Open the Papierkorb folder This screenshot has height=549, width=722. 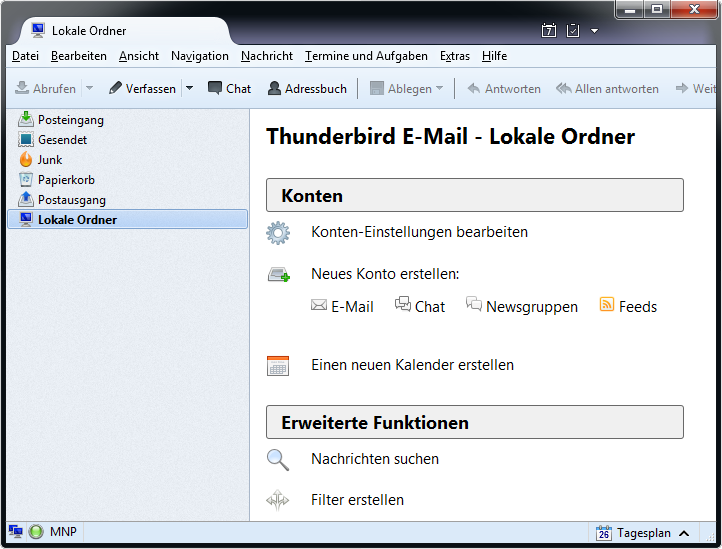tap(66, 180)
